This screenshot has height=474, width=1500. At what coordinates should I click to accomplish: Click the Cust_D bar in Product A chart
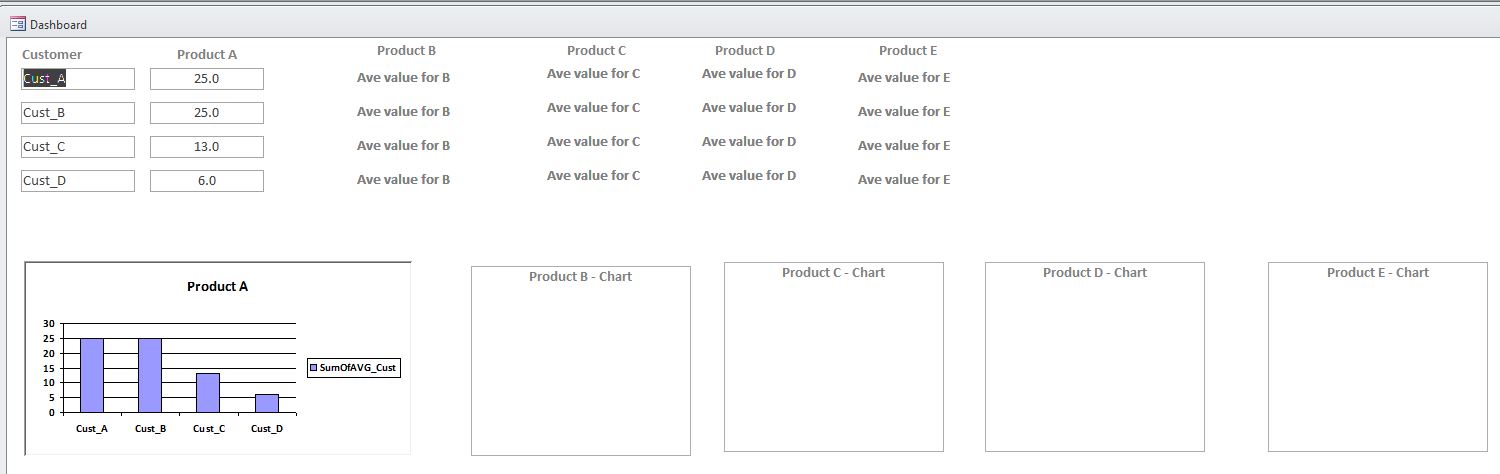click(266, 403)
